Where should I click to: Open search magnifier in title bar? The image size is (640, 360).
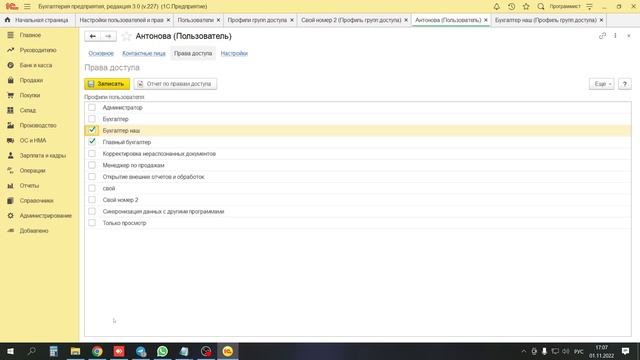pyautogui.click(x=541, y=7)
